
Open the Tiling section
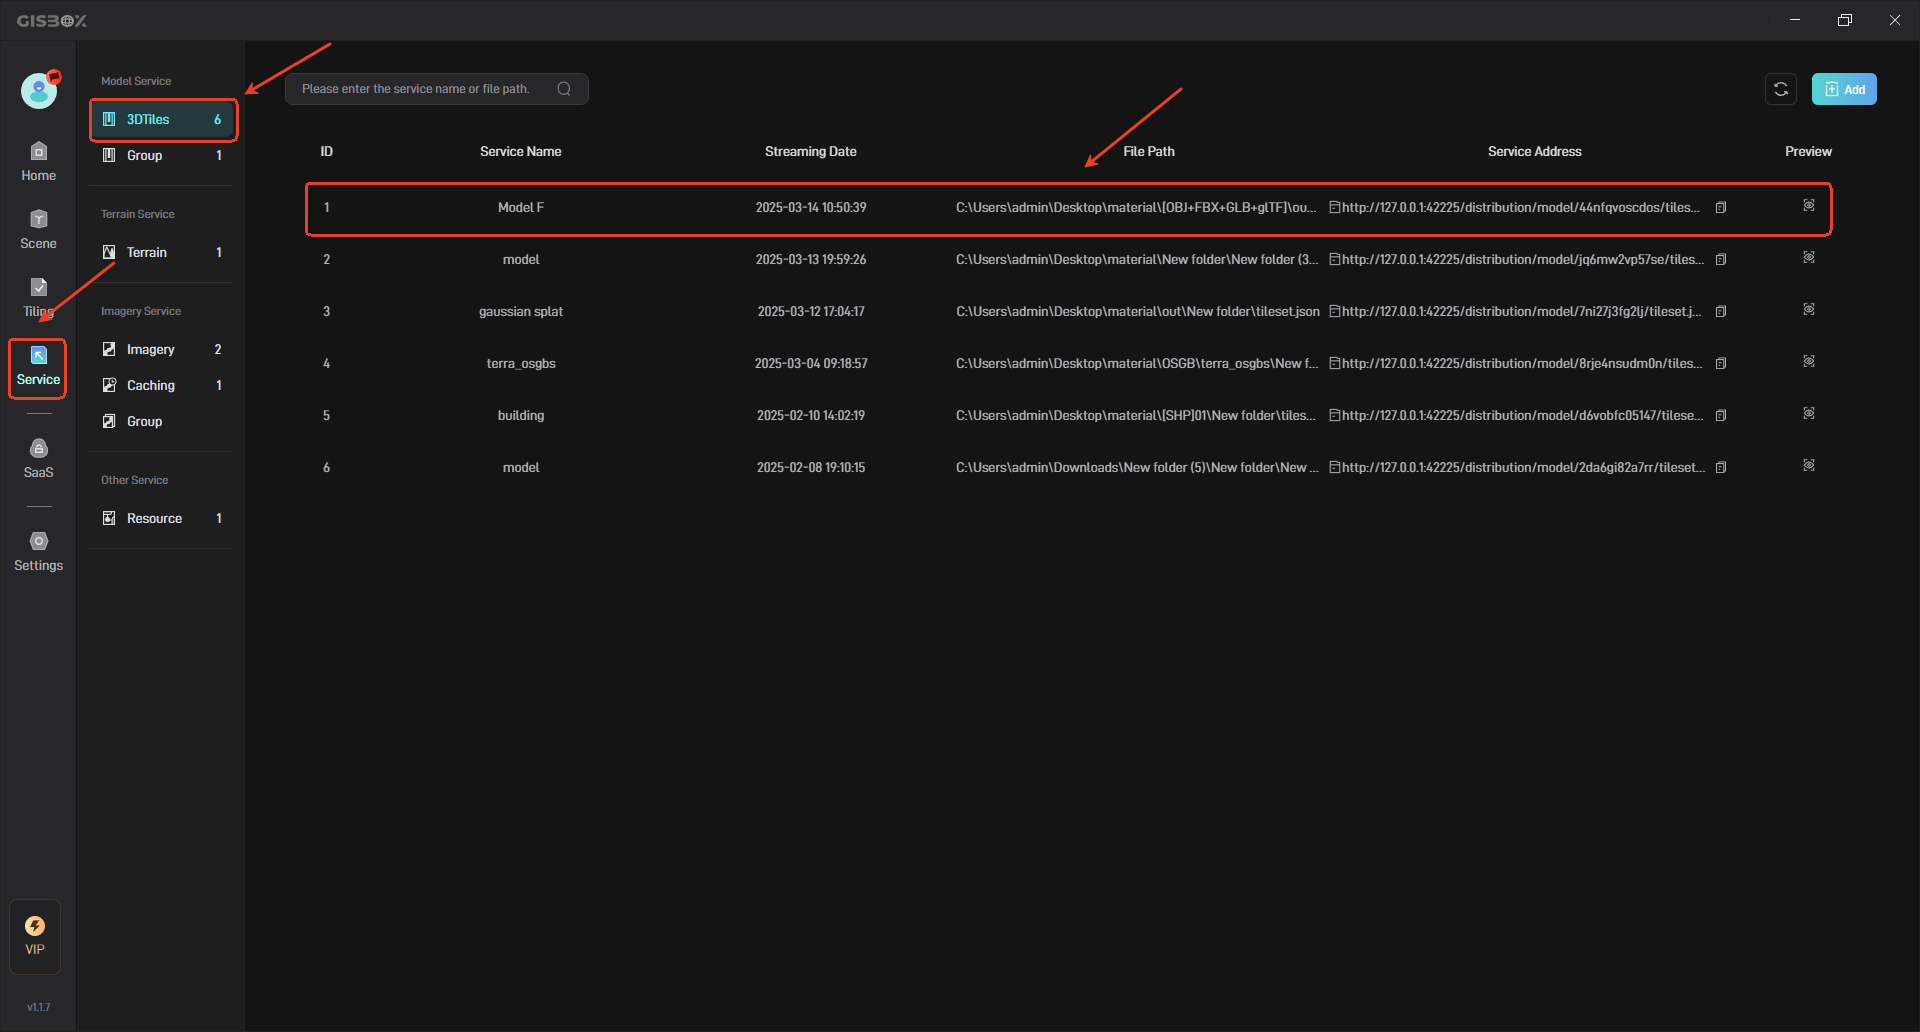(38, 298)
